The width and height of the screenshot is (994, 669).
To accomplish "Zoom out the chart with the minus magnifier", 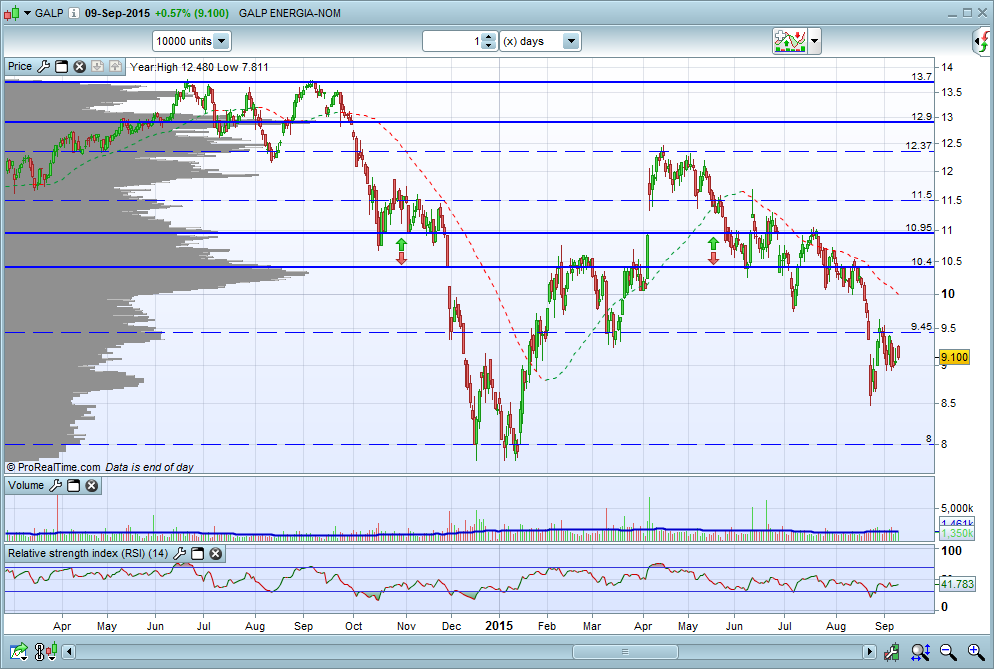I will click(948, 652).
